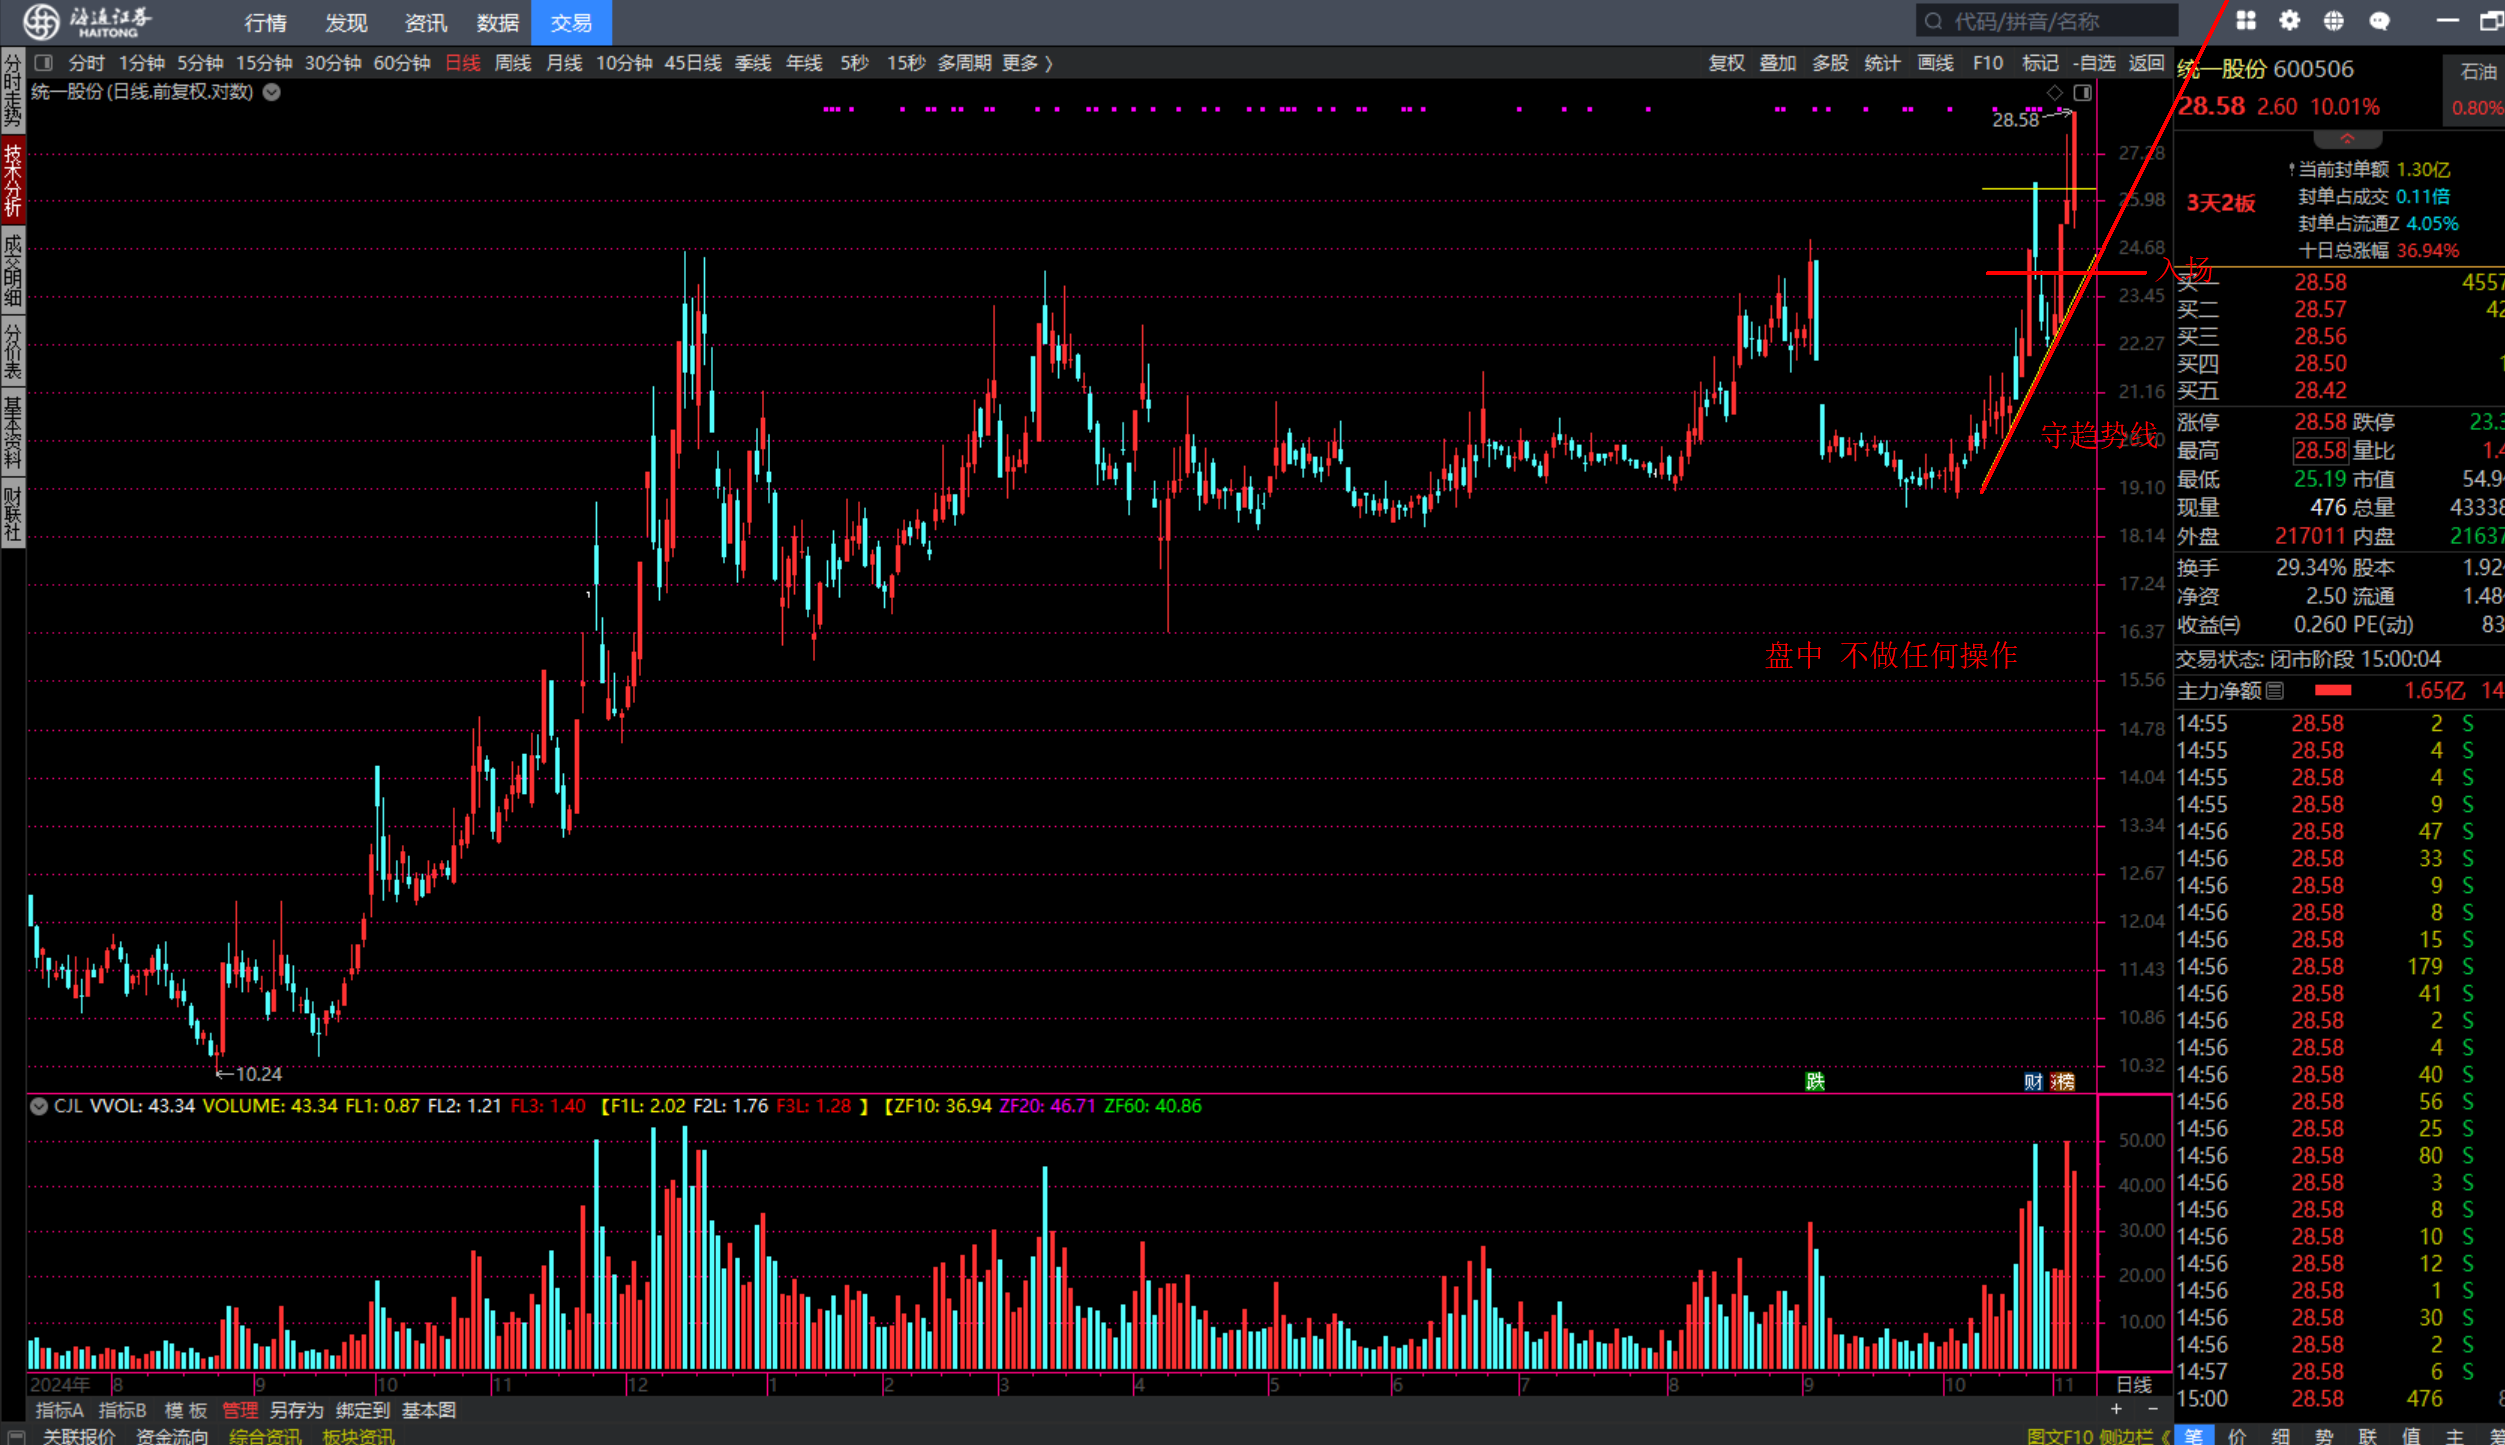Toggle left panel square icon beside 分时
This screenshot has width=2505, height=1445.
43,63
